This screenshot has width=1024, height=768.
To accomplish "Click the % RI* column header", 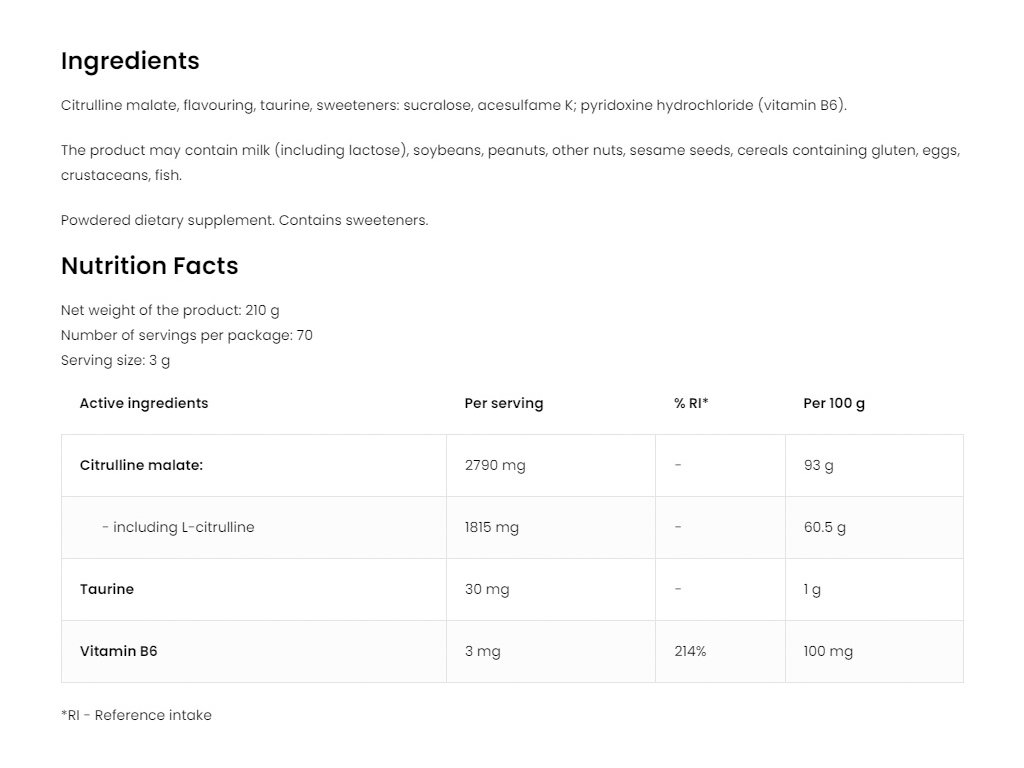I will click(x=691, y=403).
